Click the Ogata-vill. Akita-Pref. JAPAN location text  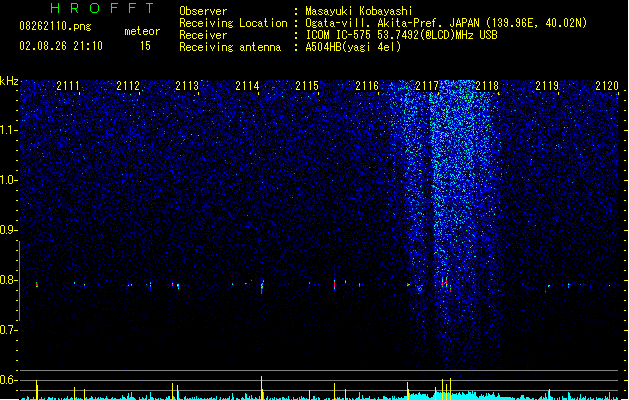click(446, 23)
